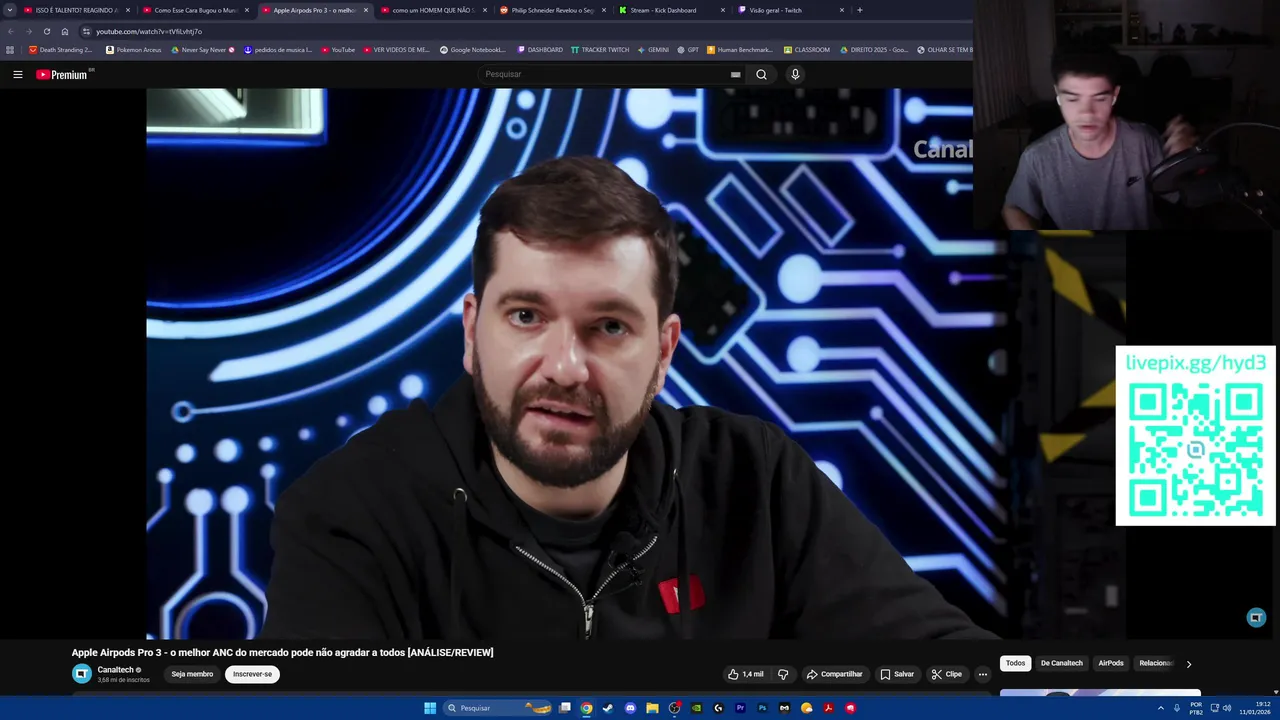Click the floating chat icon at right edge
The width and height of the screenshot is (1280, 720).
(1256, 617)
